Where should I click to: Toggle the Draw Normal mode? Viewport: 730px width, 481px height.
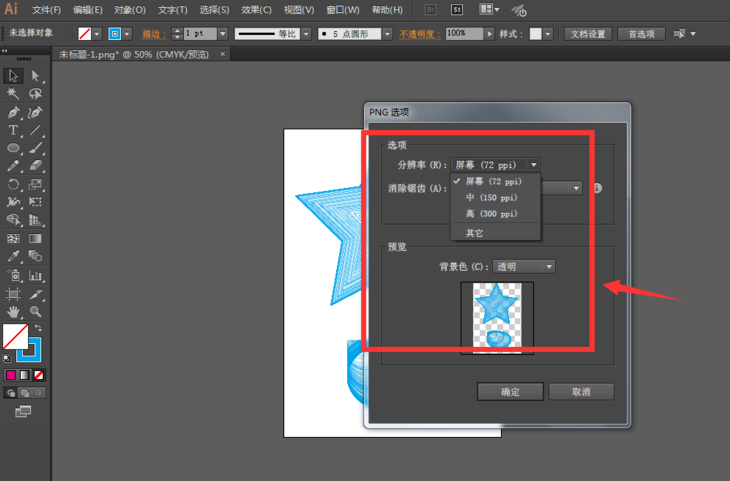11,393
